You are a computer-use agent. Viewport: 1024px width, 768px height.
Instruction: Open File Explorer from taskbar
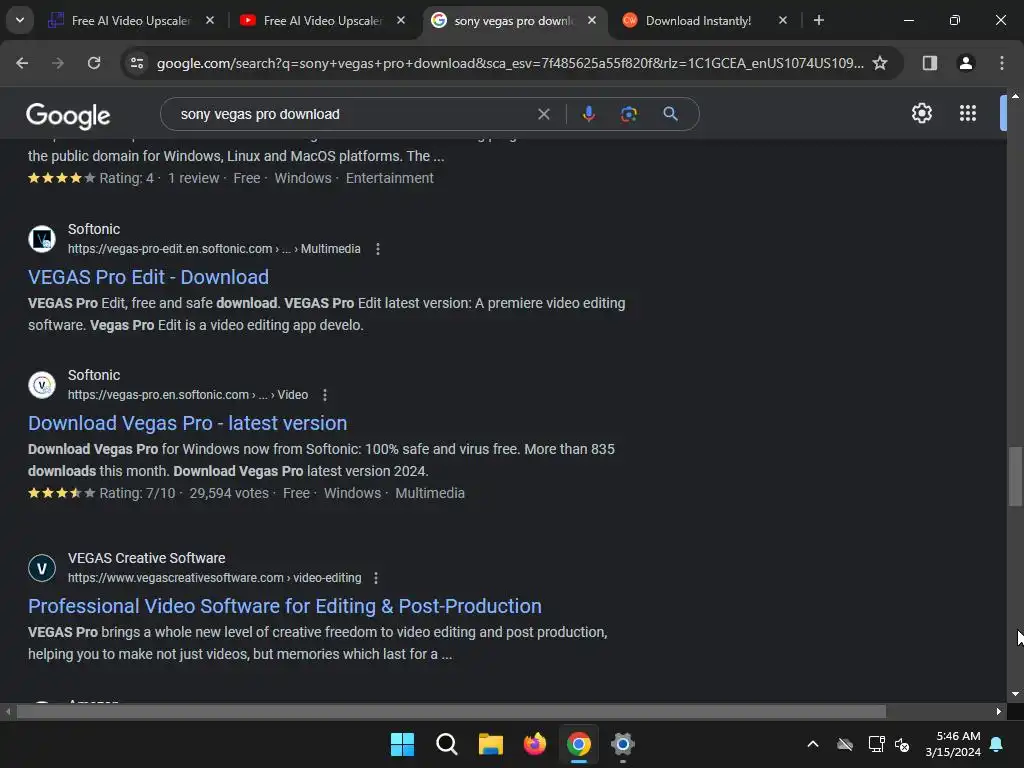point(490,744)
